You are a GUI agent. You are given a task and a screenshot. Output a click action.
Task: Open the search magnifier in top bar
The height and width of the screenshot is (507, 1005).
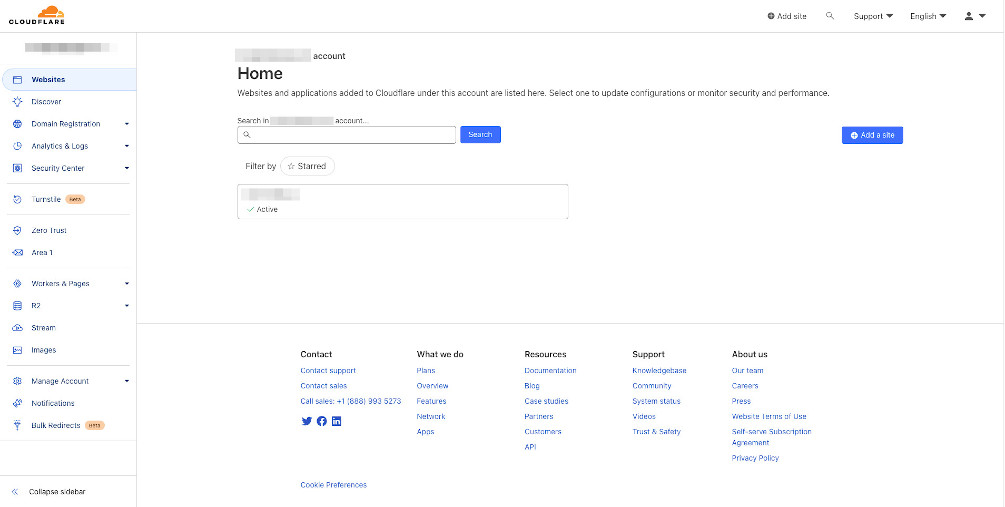830,16
